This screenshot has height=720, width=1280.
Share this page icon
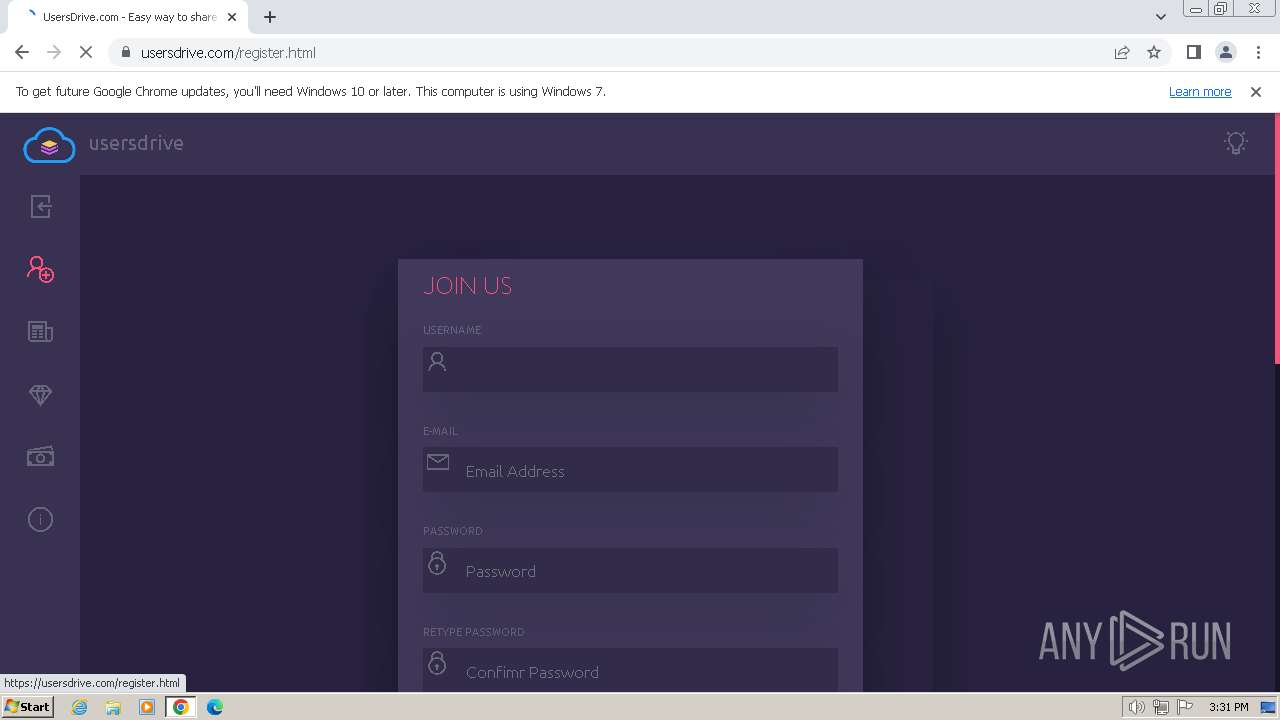(1122, 53)
